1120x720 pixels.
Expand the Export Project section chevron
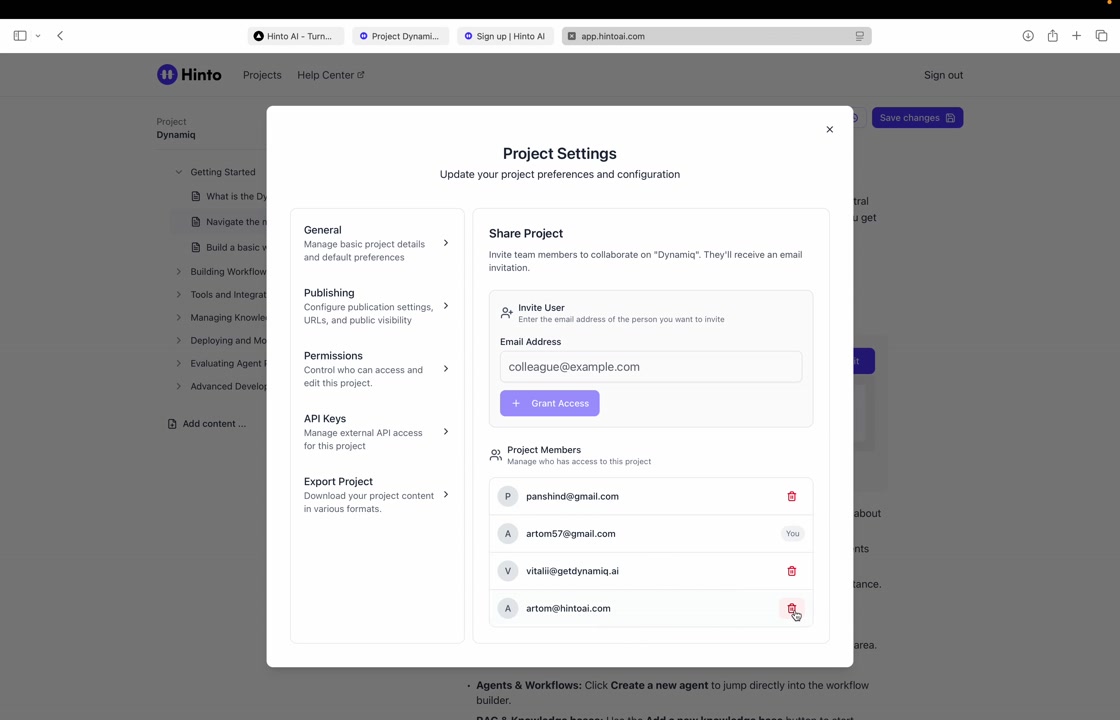[446, 495]
